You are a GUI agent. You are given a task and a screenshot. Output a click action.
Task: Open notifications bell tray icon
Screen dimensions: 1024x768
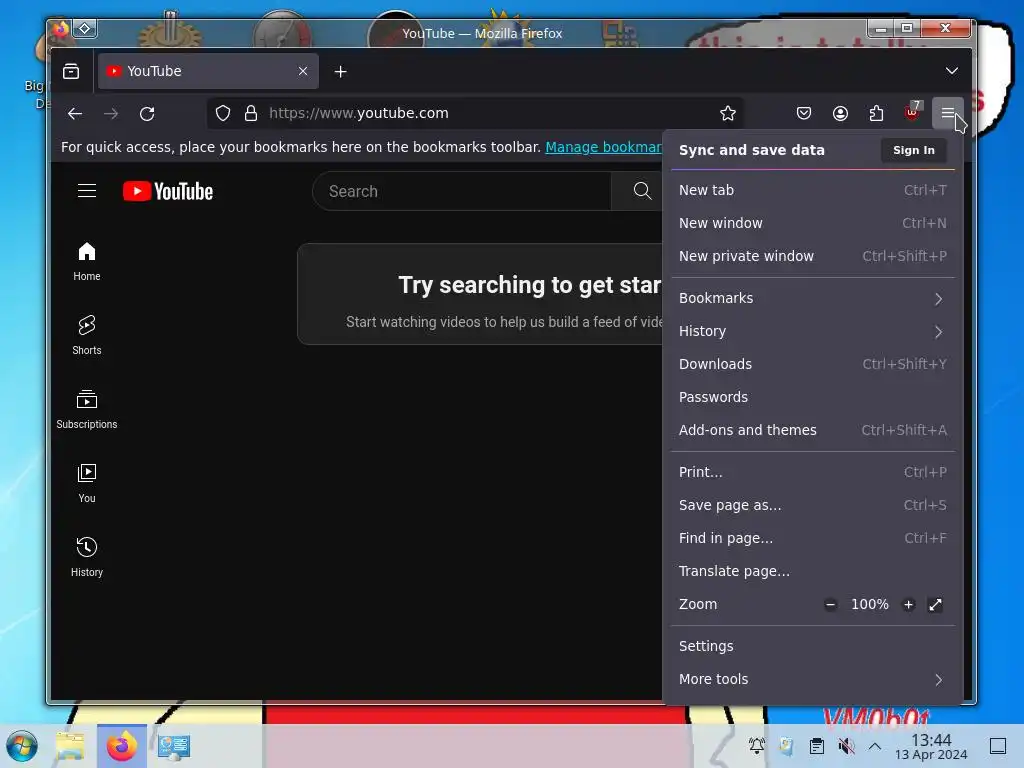[x=756, y=746]
